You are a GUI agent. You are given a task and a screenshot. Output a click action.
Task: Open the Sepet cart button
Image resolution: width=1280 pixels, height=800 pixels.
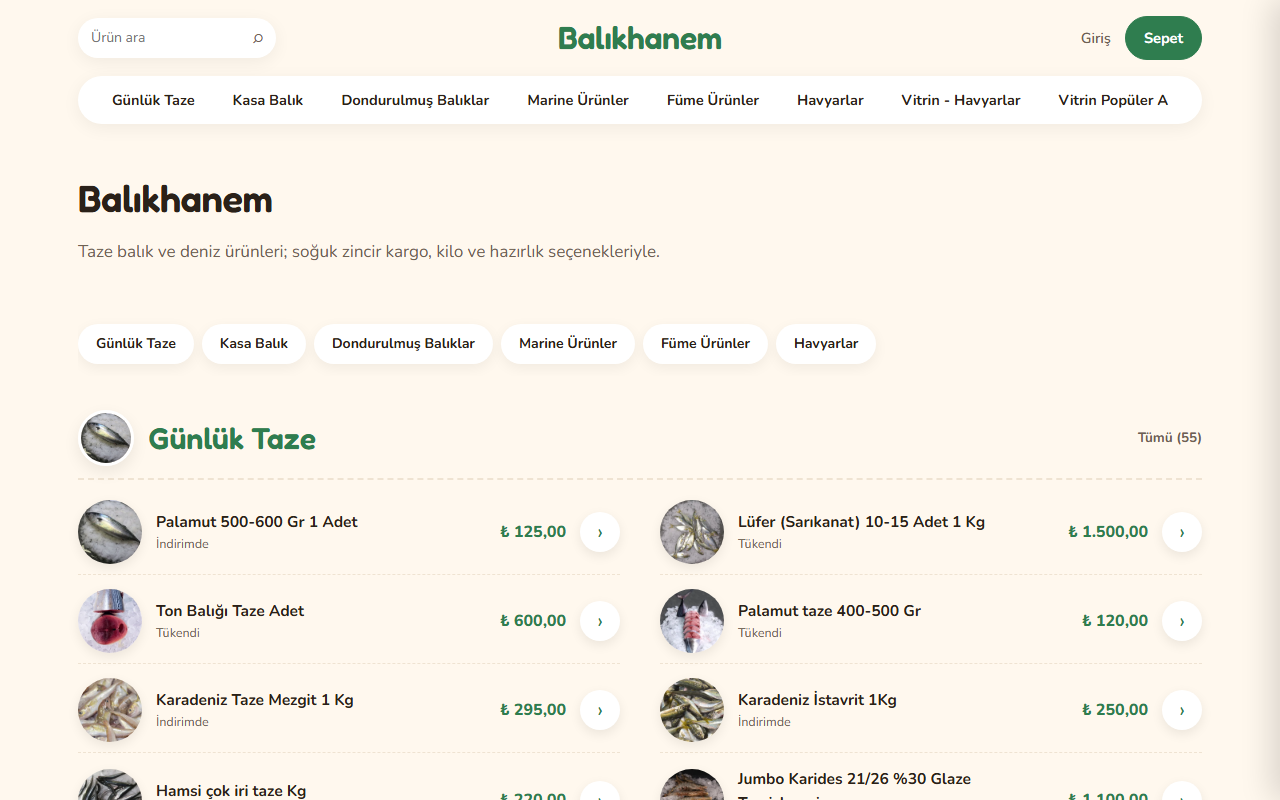pos(1163,38)
